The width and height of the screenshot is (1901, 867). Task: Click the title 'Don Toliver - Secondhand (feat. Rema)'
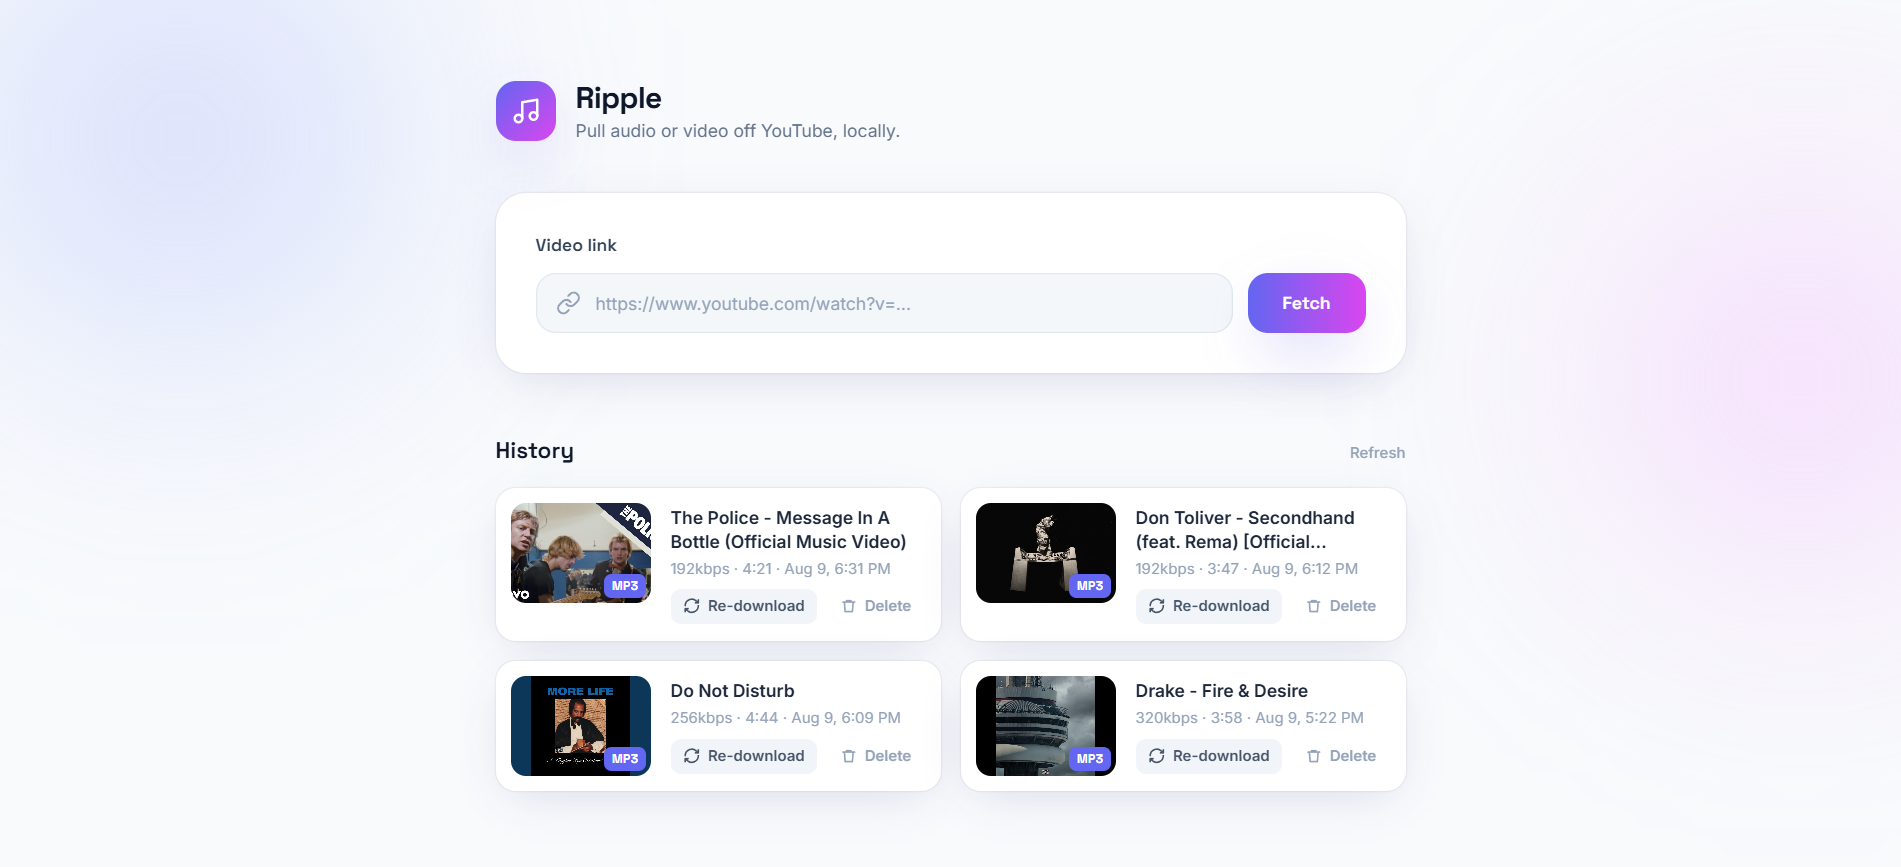click(1245, 530)
